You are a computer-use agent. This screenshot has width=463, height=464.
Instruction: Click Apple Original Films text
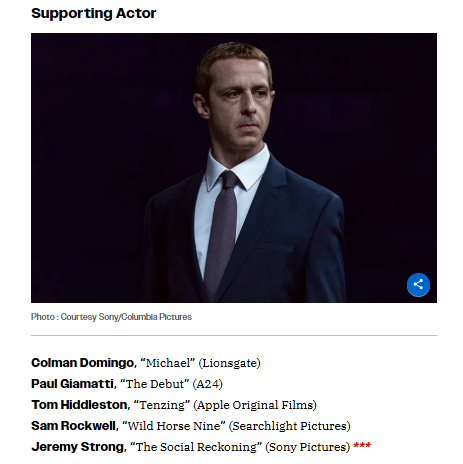tap(255, 405)
